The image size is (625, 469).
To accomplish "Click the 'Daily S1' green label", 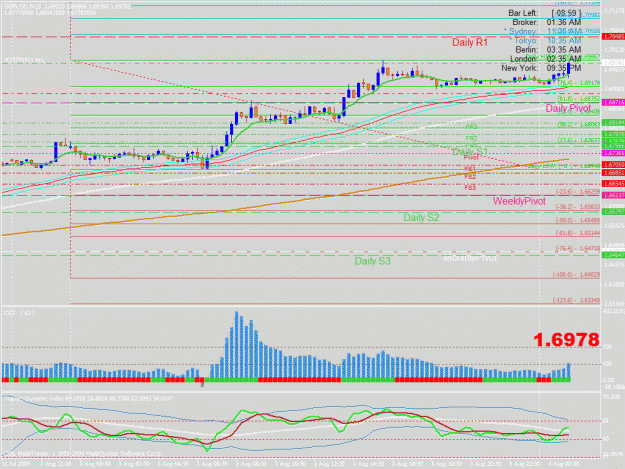I will coord(470,152).
